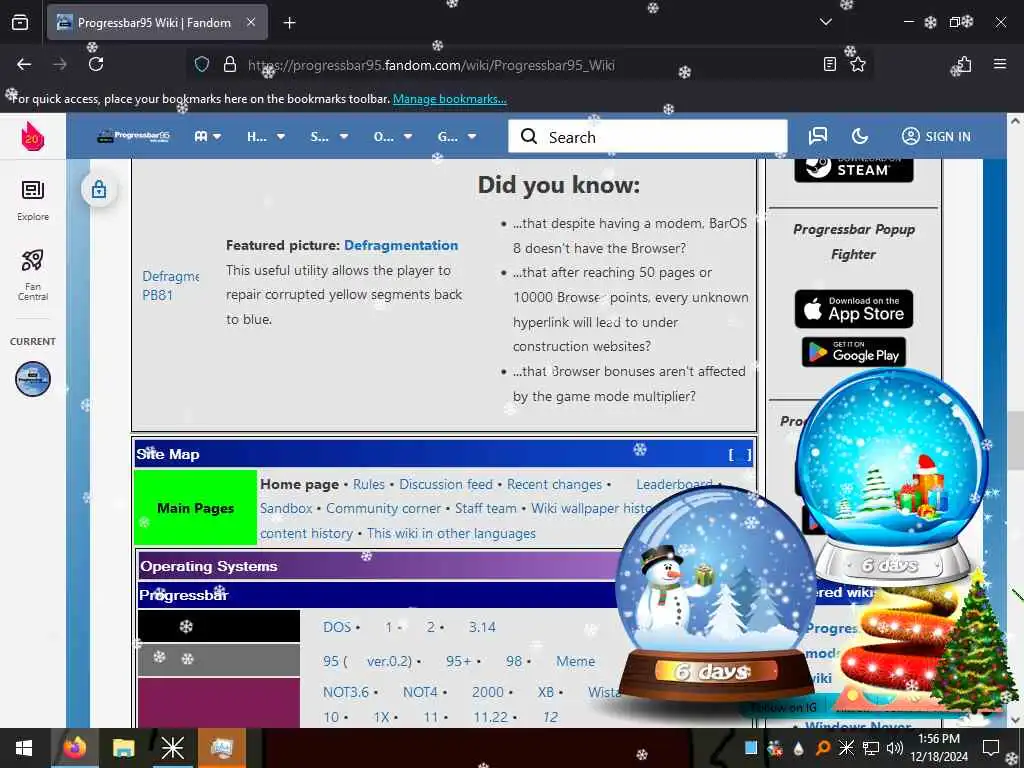Open the notification center icon
Screen dimensions: 1024x768
point(991,748)
